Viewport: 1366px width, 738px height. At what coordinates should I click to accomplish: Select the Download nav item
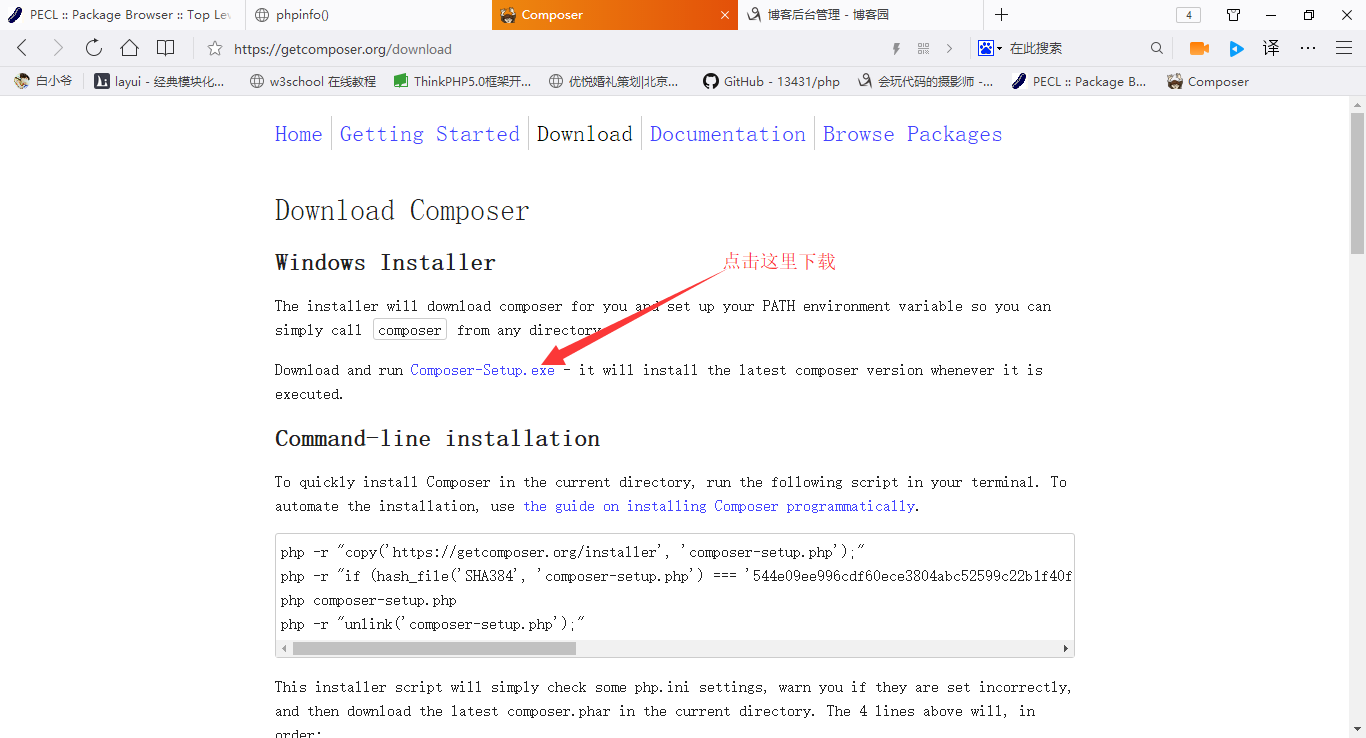[x=585, y=134]
